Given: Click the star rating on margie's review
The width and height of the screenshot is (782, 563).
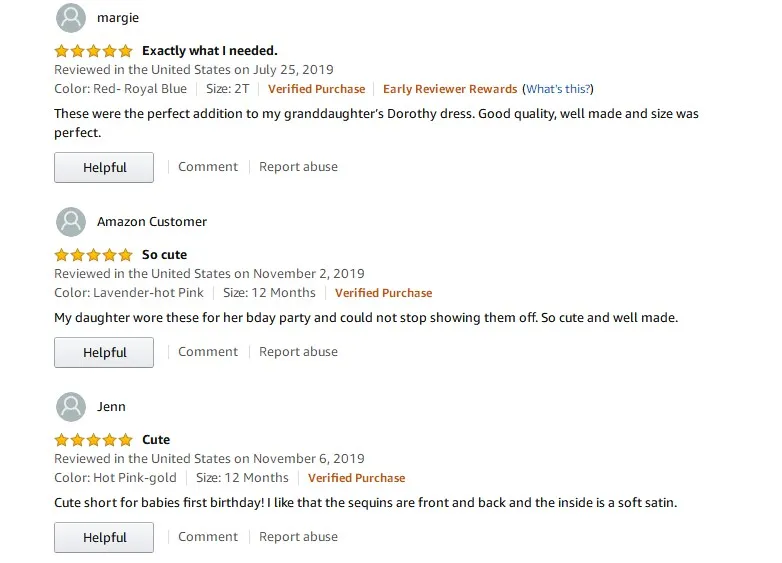Looking at the screenshot, I should (93, 51).
